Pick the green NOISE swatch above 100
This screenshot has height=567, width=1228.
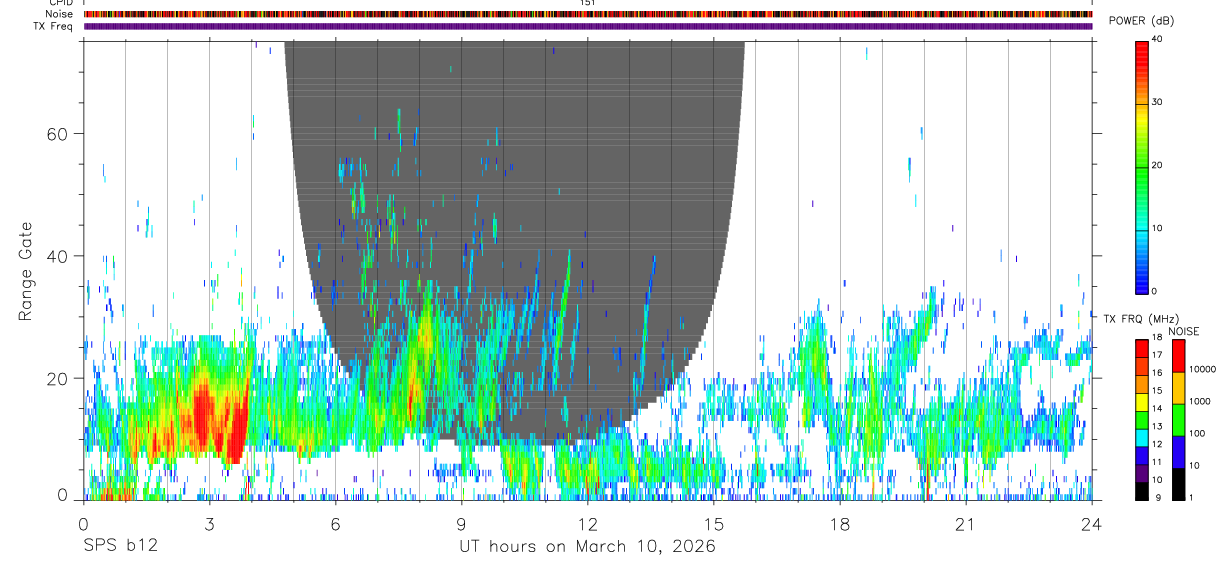click(1177, 419)
